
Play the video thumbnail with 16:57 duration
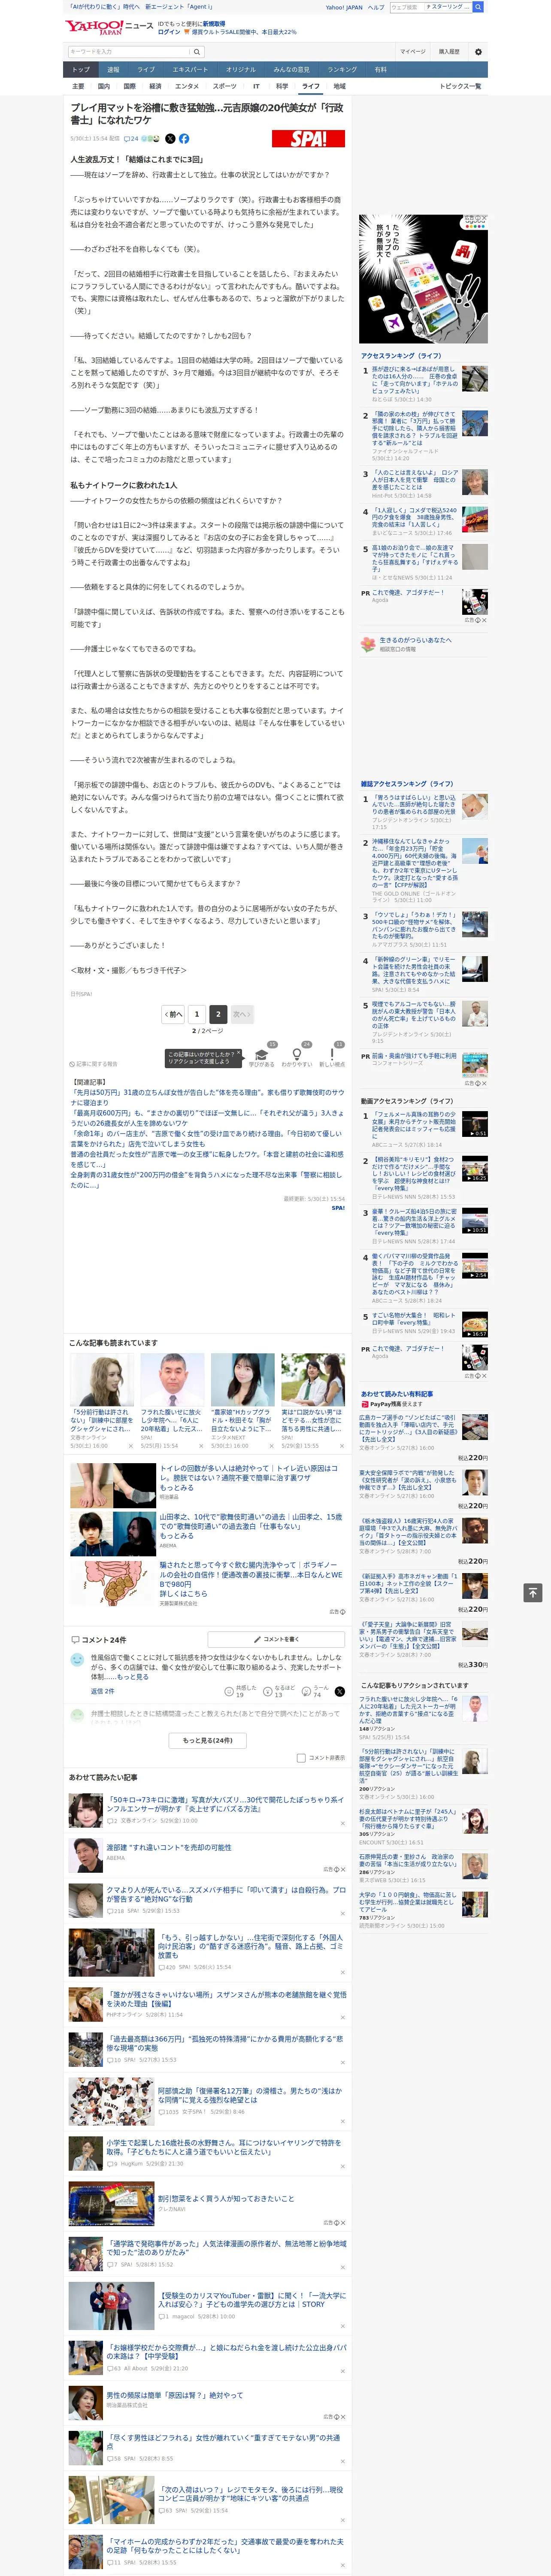click(474, 1324)
